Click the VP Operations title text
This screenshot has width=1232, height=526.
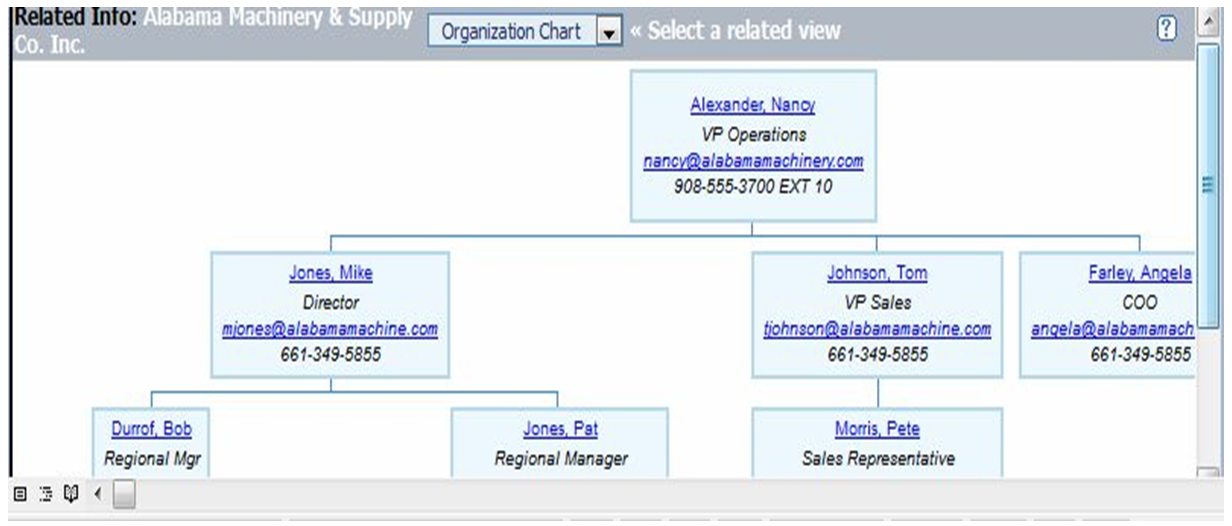753,134
